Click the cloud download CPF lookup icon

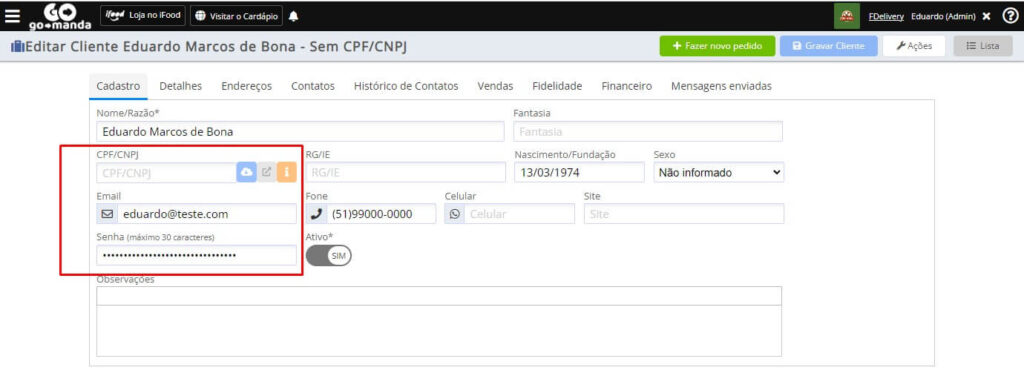coord(246,172)
